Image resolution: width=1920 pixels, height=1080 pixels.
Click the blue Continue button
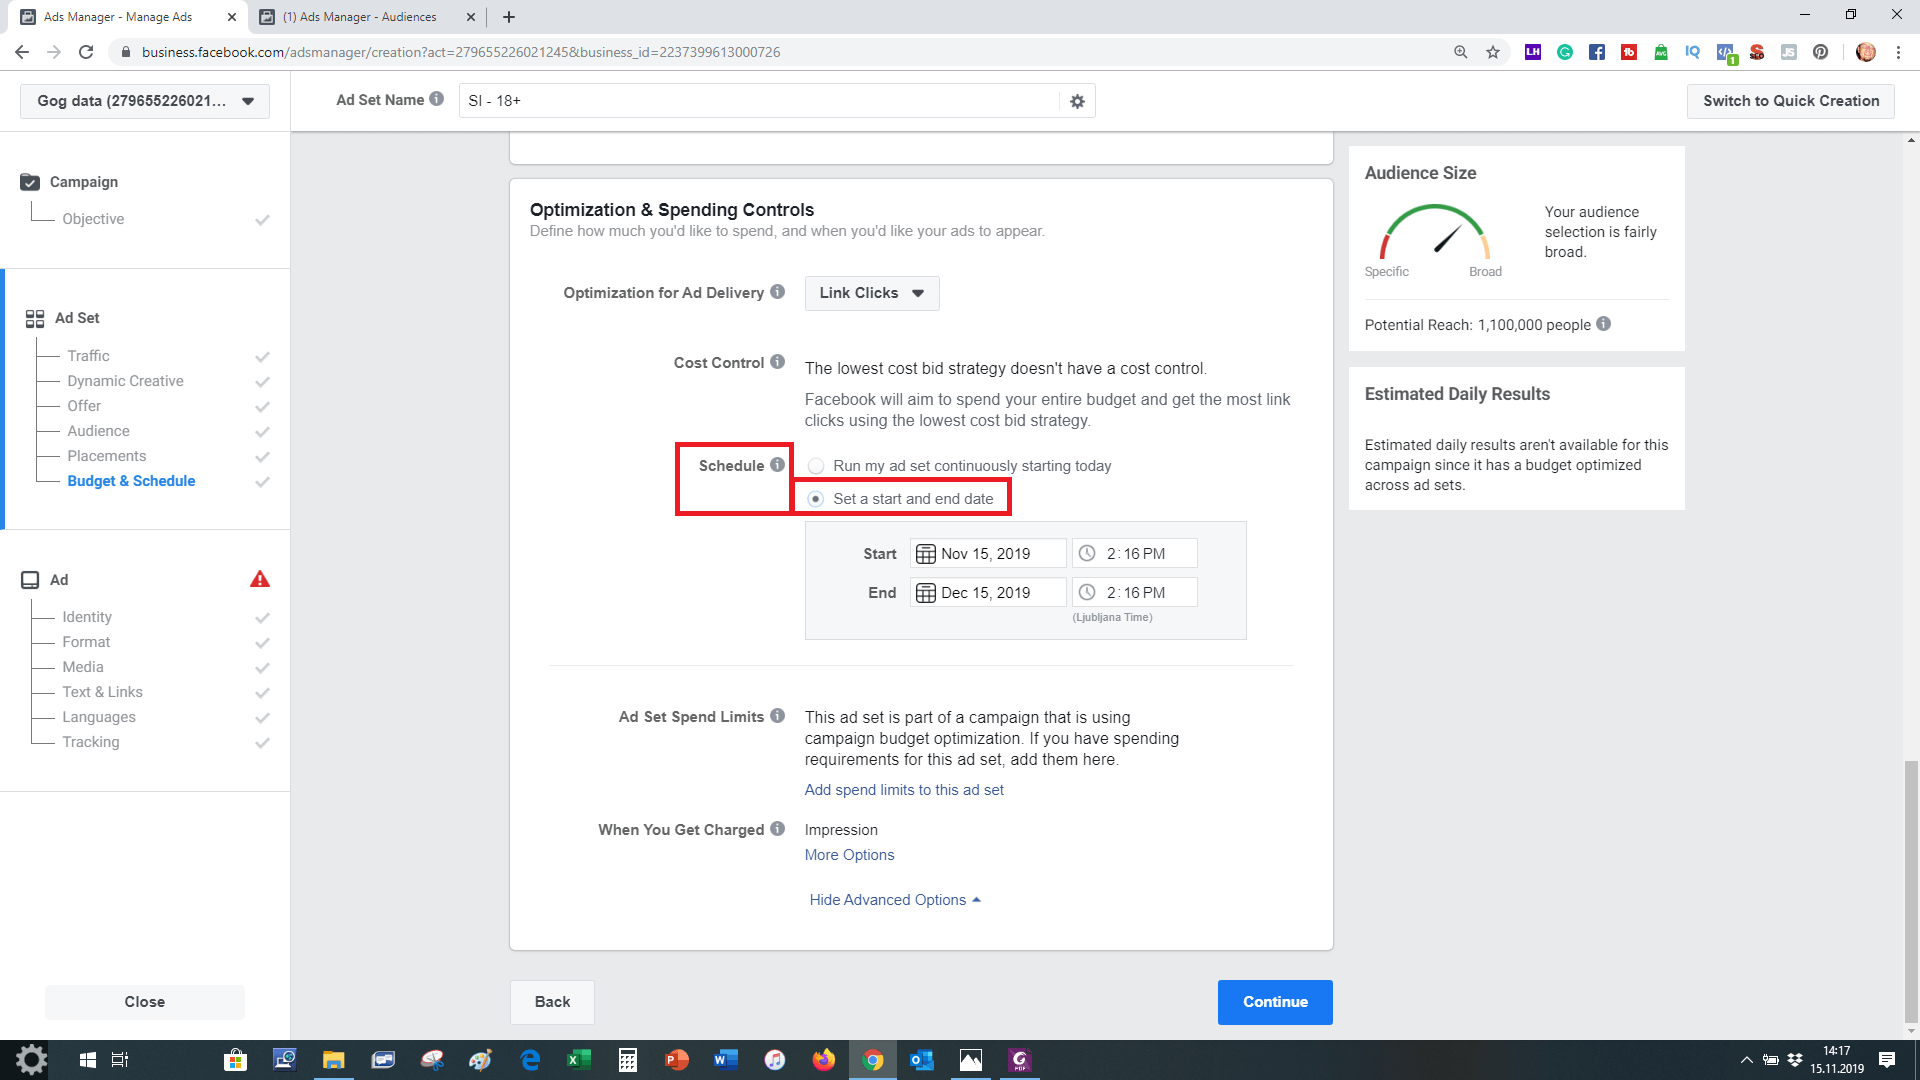(x=1274, y=1002)
